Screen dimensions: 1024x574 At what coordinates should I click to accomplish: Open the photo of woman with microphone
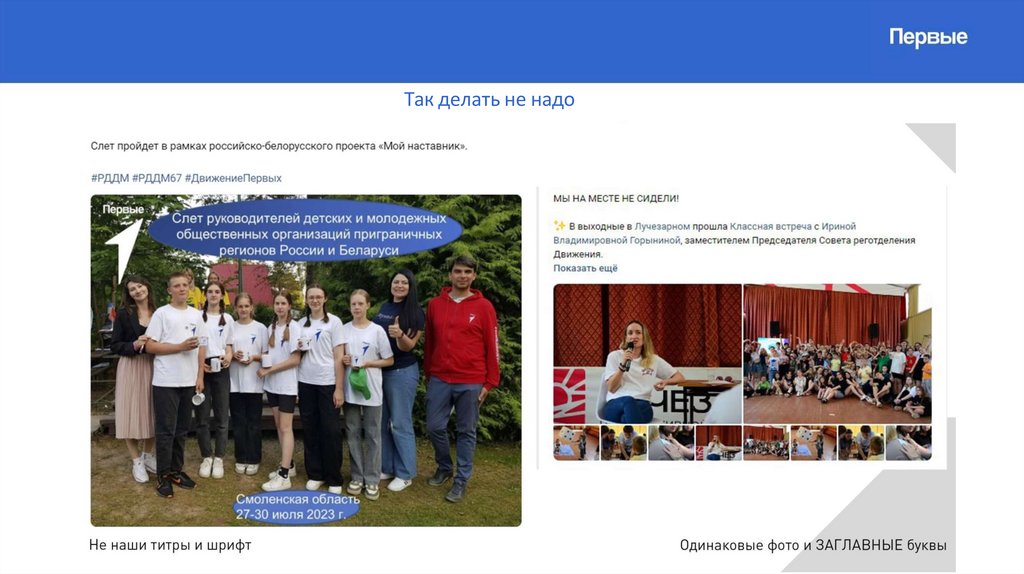coord(647,353)
